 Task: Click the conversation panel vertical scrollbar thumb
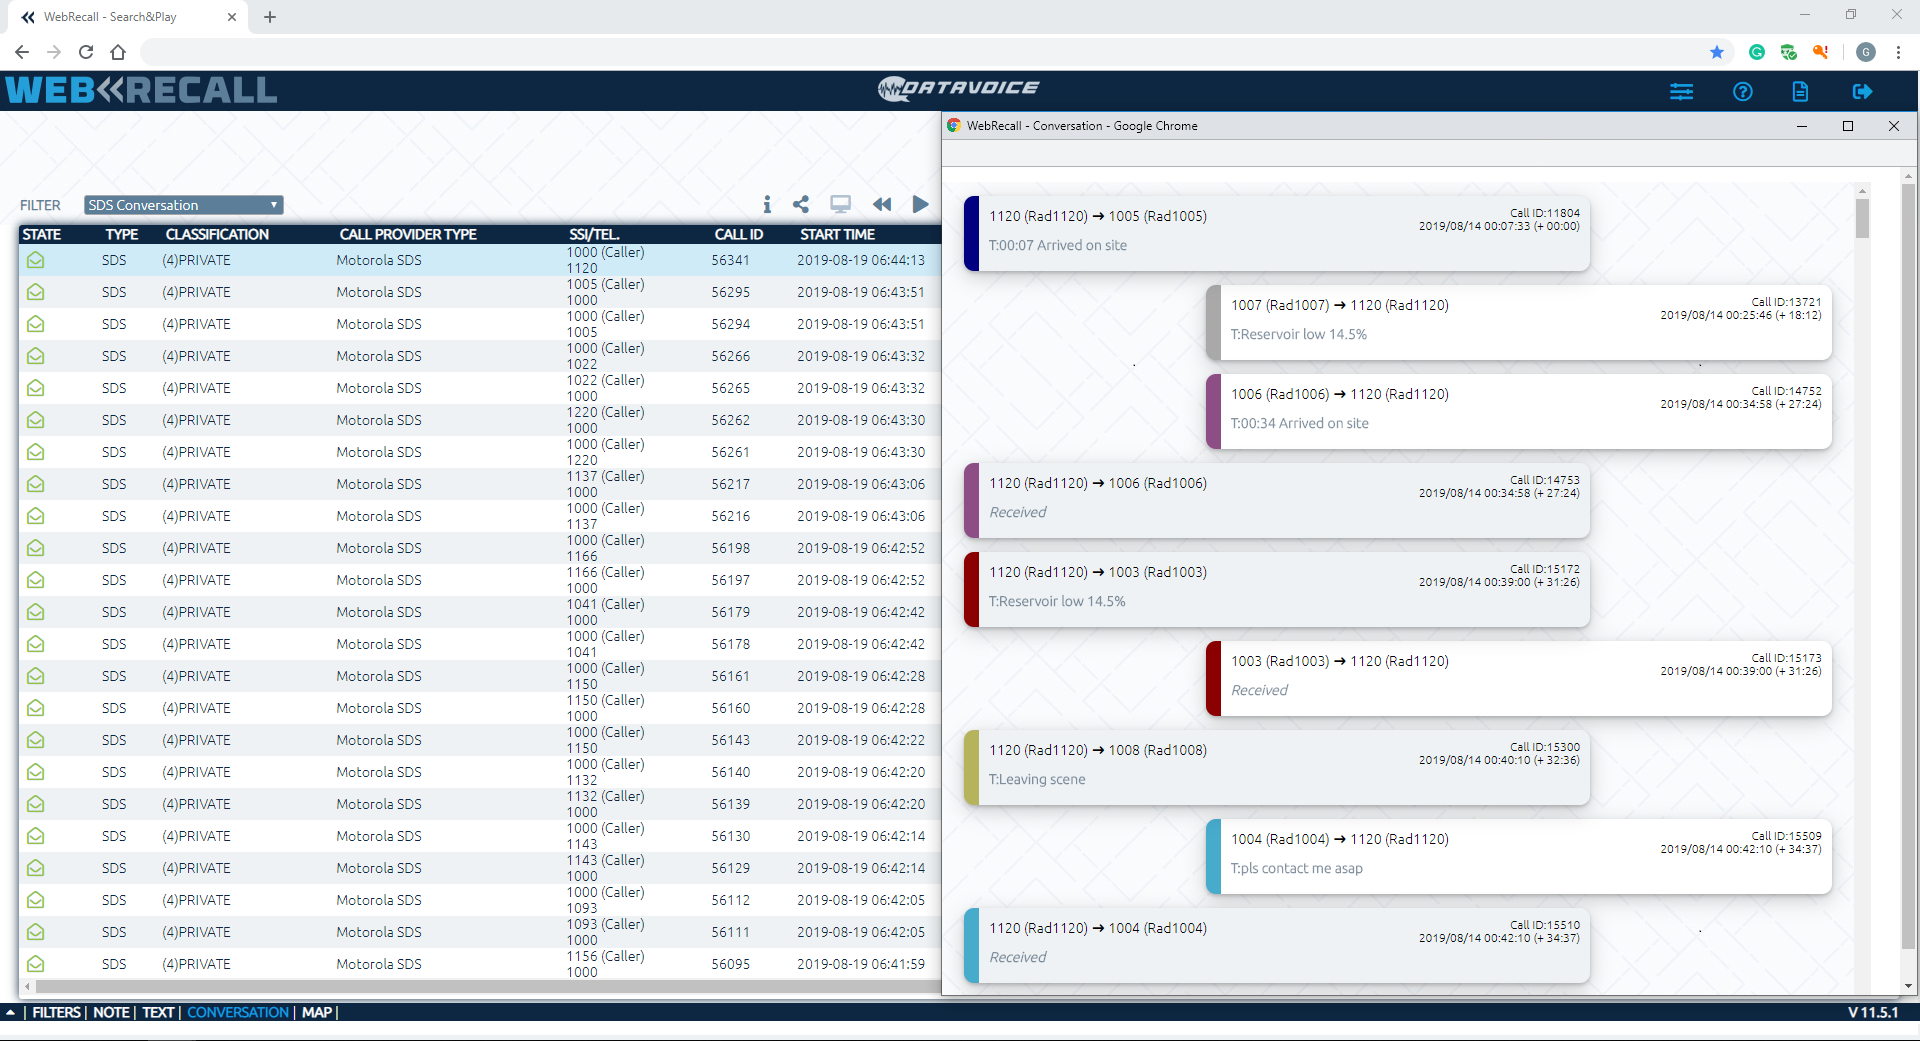click(x=1862, y=217)
